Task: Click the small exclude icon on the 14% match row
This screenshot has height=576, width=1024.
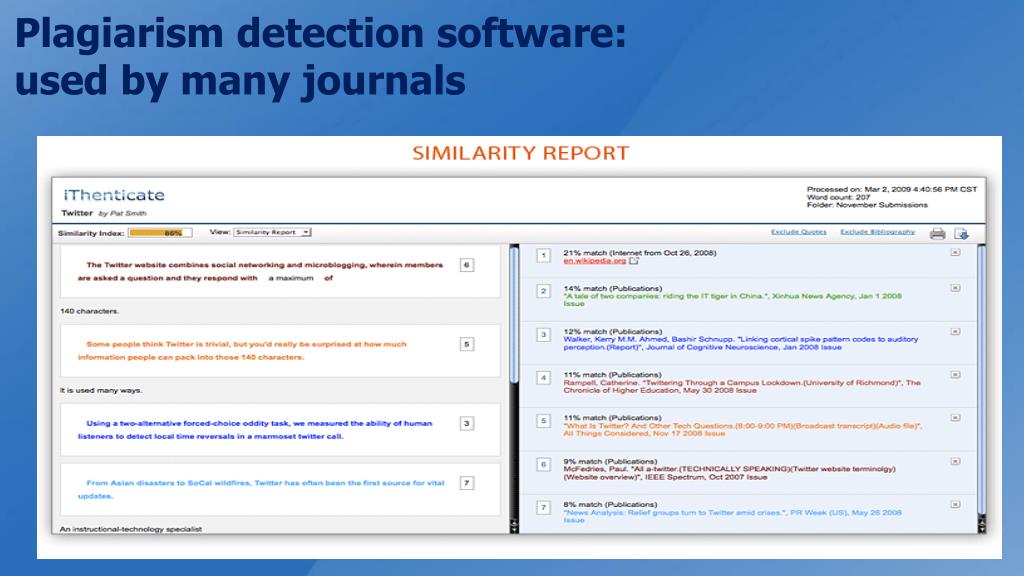Action: 955,288
